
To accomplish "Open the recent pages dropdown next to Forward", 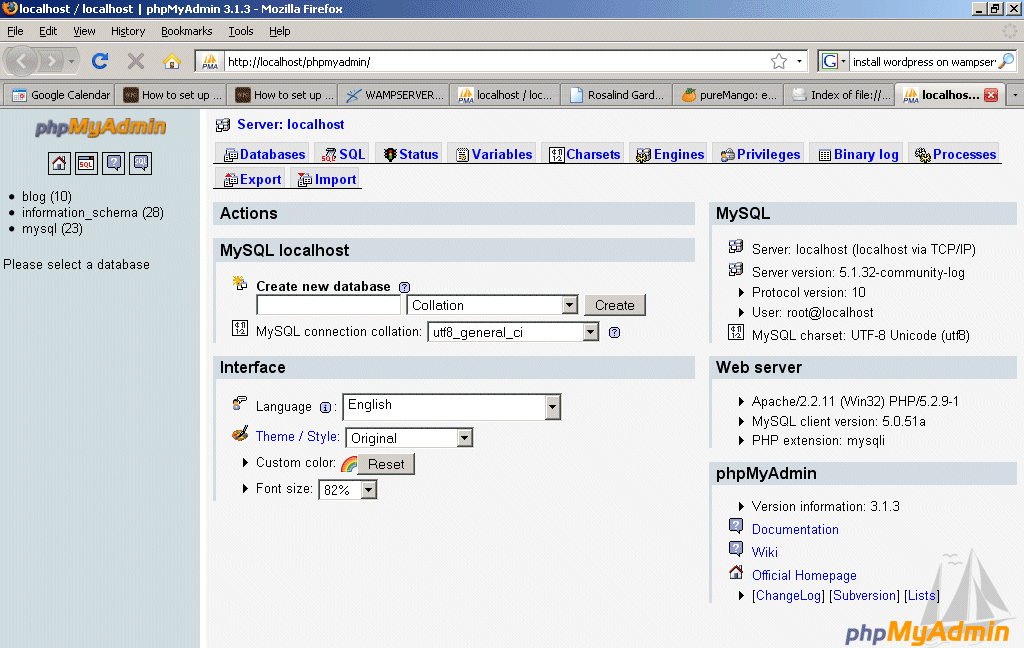I will (x=71, y=61).
